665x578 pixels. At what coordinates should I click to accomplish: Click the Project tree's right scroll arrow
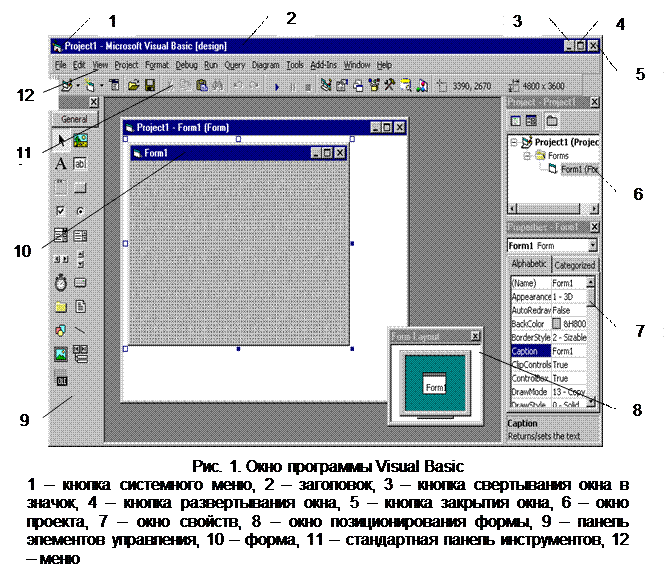click(x=594, y=209)
